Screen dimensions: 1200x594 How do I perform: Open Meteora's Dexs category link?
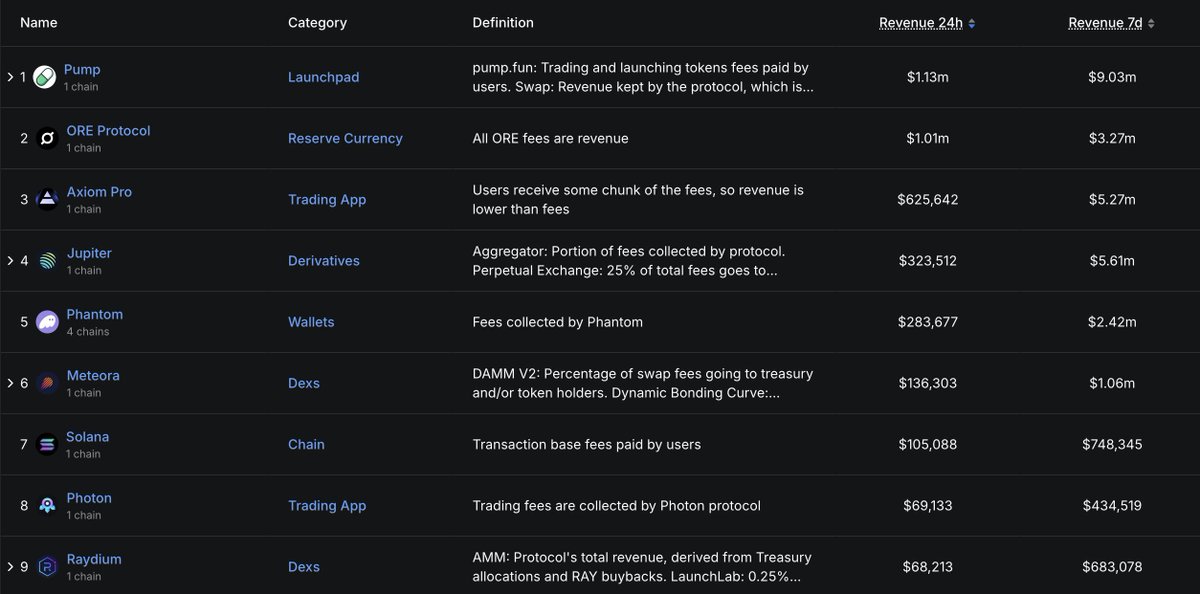304,383
